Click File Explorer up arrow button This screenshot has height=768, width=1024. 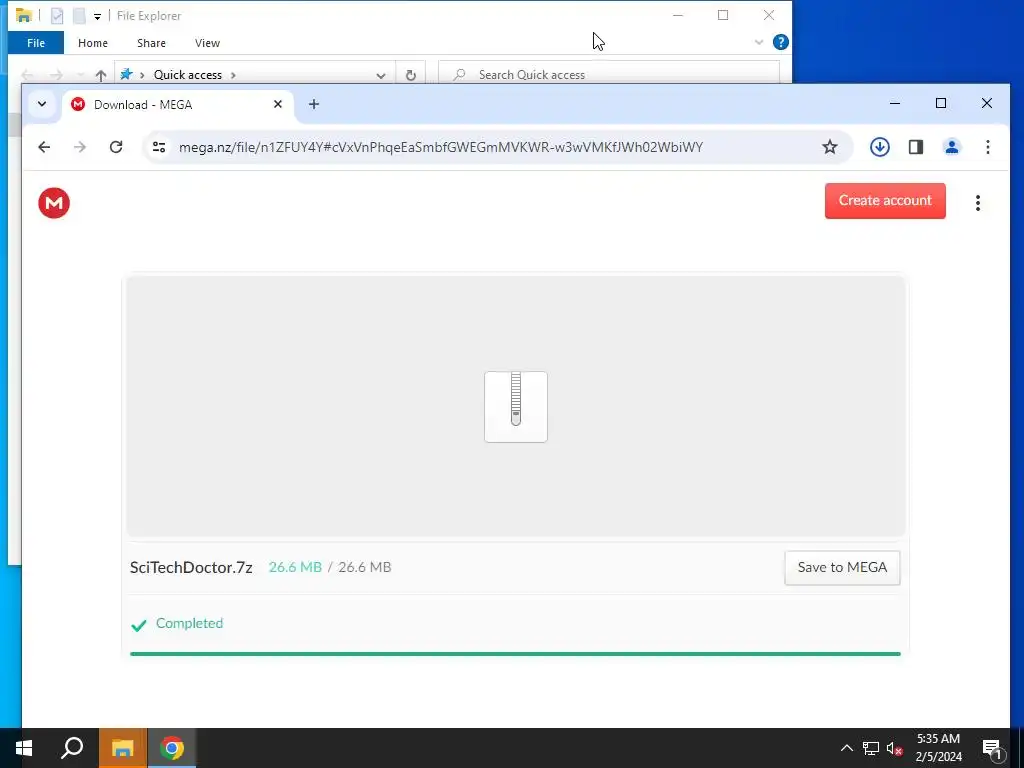pyautogui.click(x=101, y=75)
